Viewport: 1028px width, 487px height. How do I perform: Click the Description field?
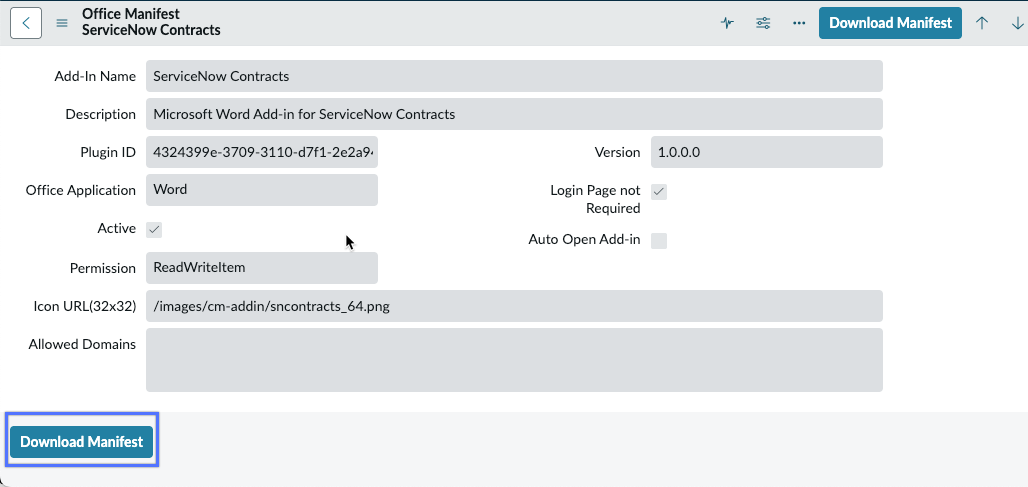tap(514, 114)
